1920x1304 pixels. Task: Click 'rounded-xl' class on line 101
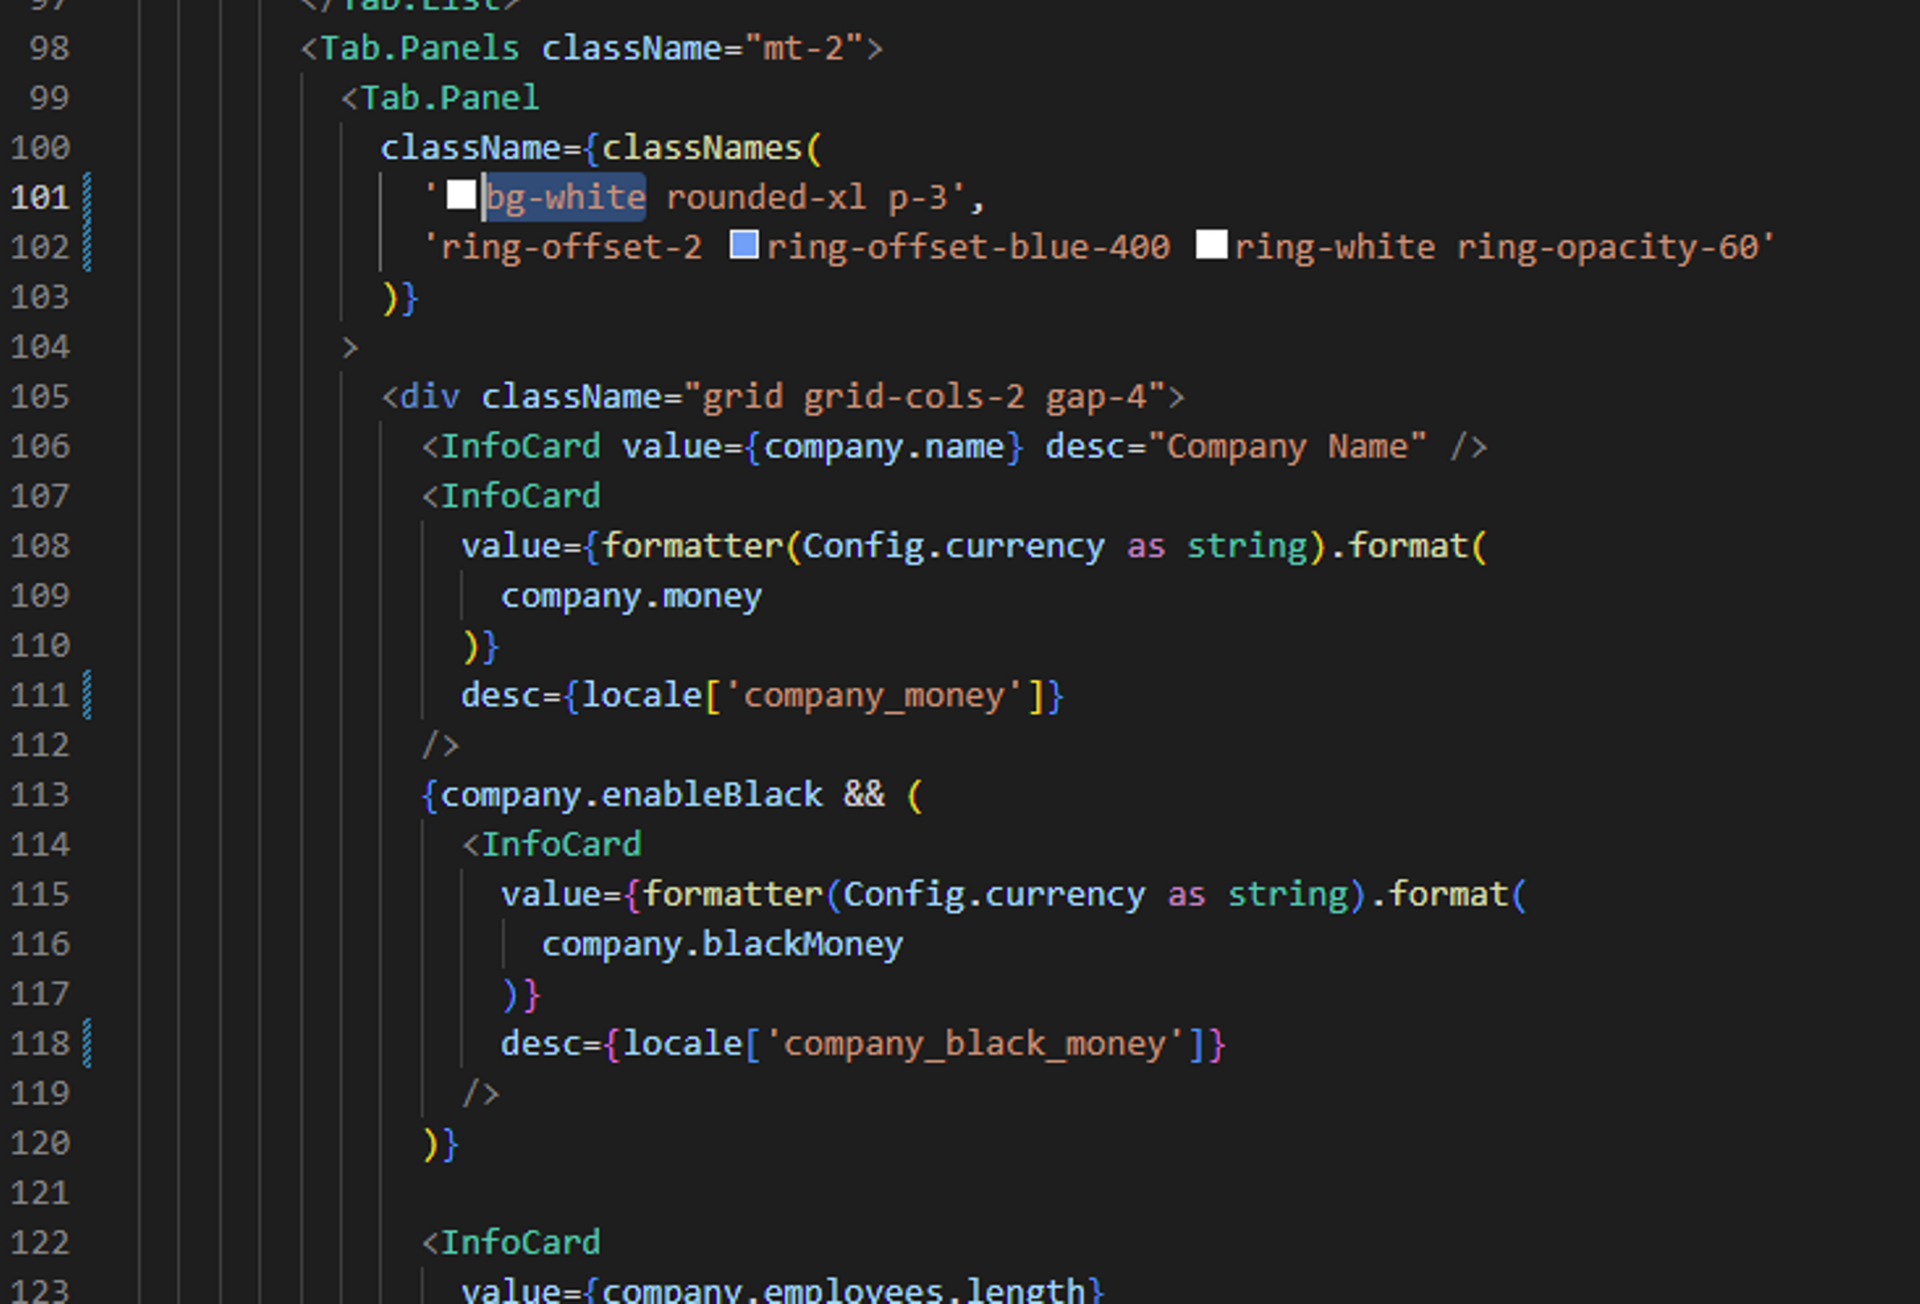[766, 197]
